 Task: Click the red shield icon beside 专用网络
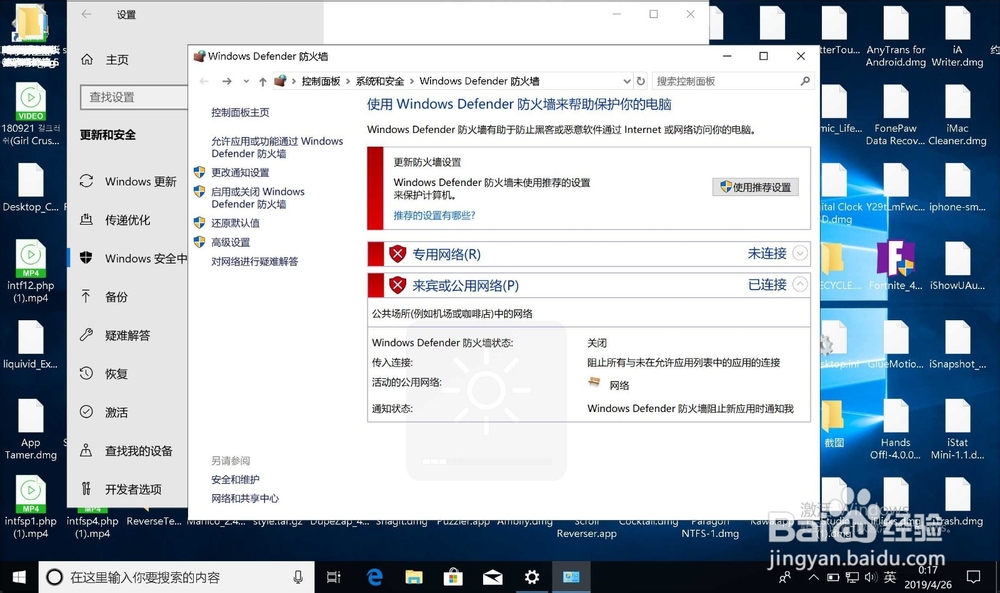(397, 254)
